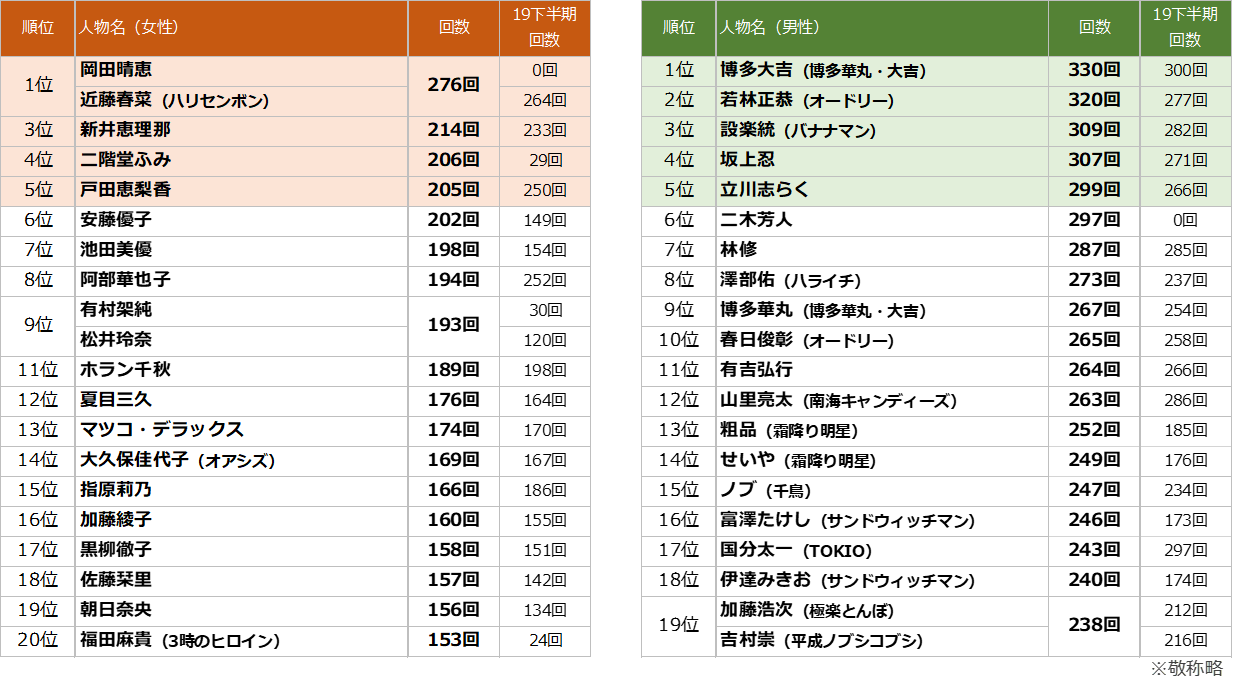1233x687 pixels.
Task: Click on 二階堂ふみ in female ranking
Action: click(x=126, y=160)
